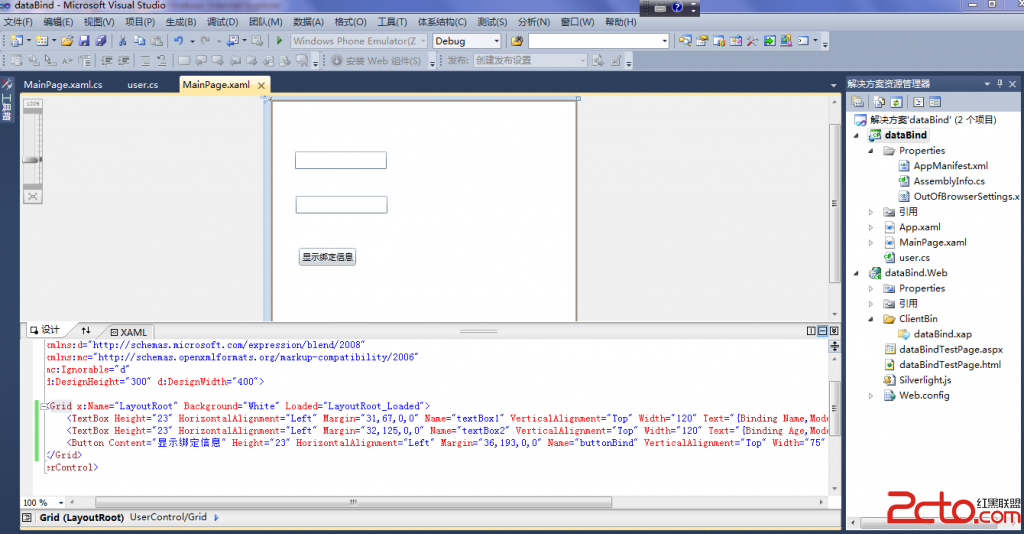The image size is (1024, 534).
Task: Open the 编辑(E) menu
Action: 58,22
